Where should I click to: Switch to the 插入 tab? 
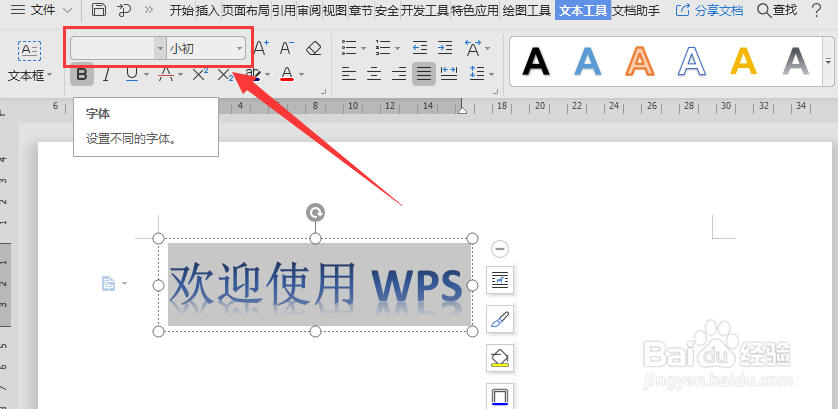tap(208, 10)
